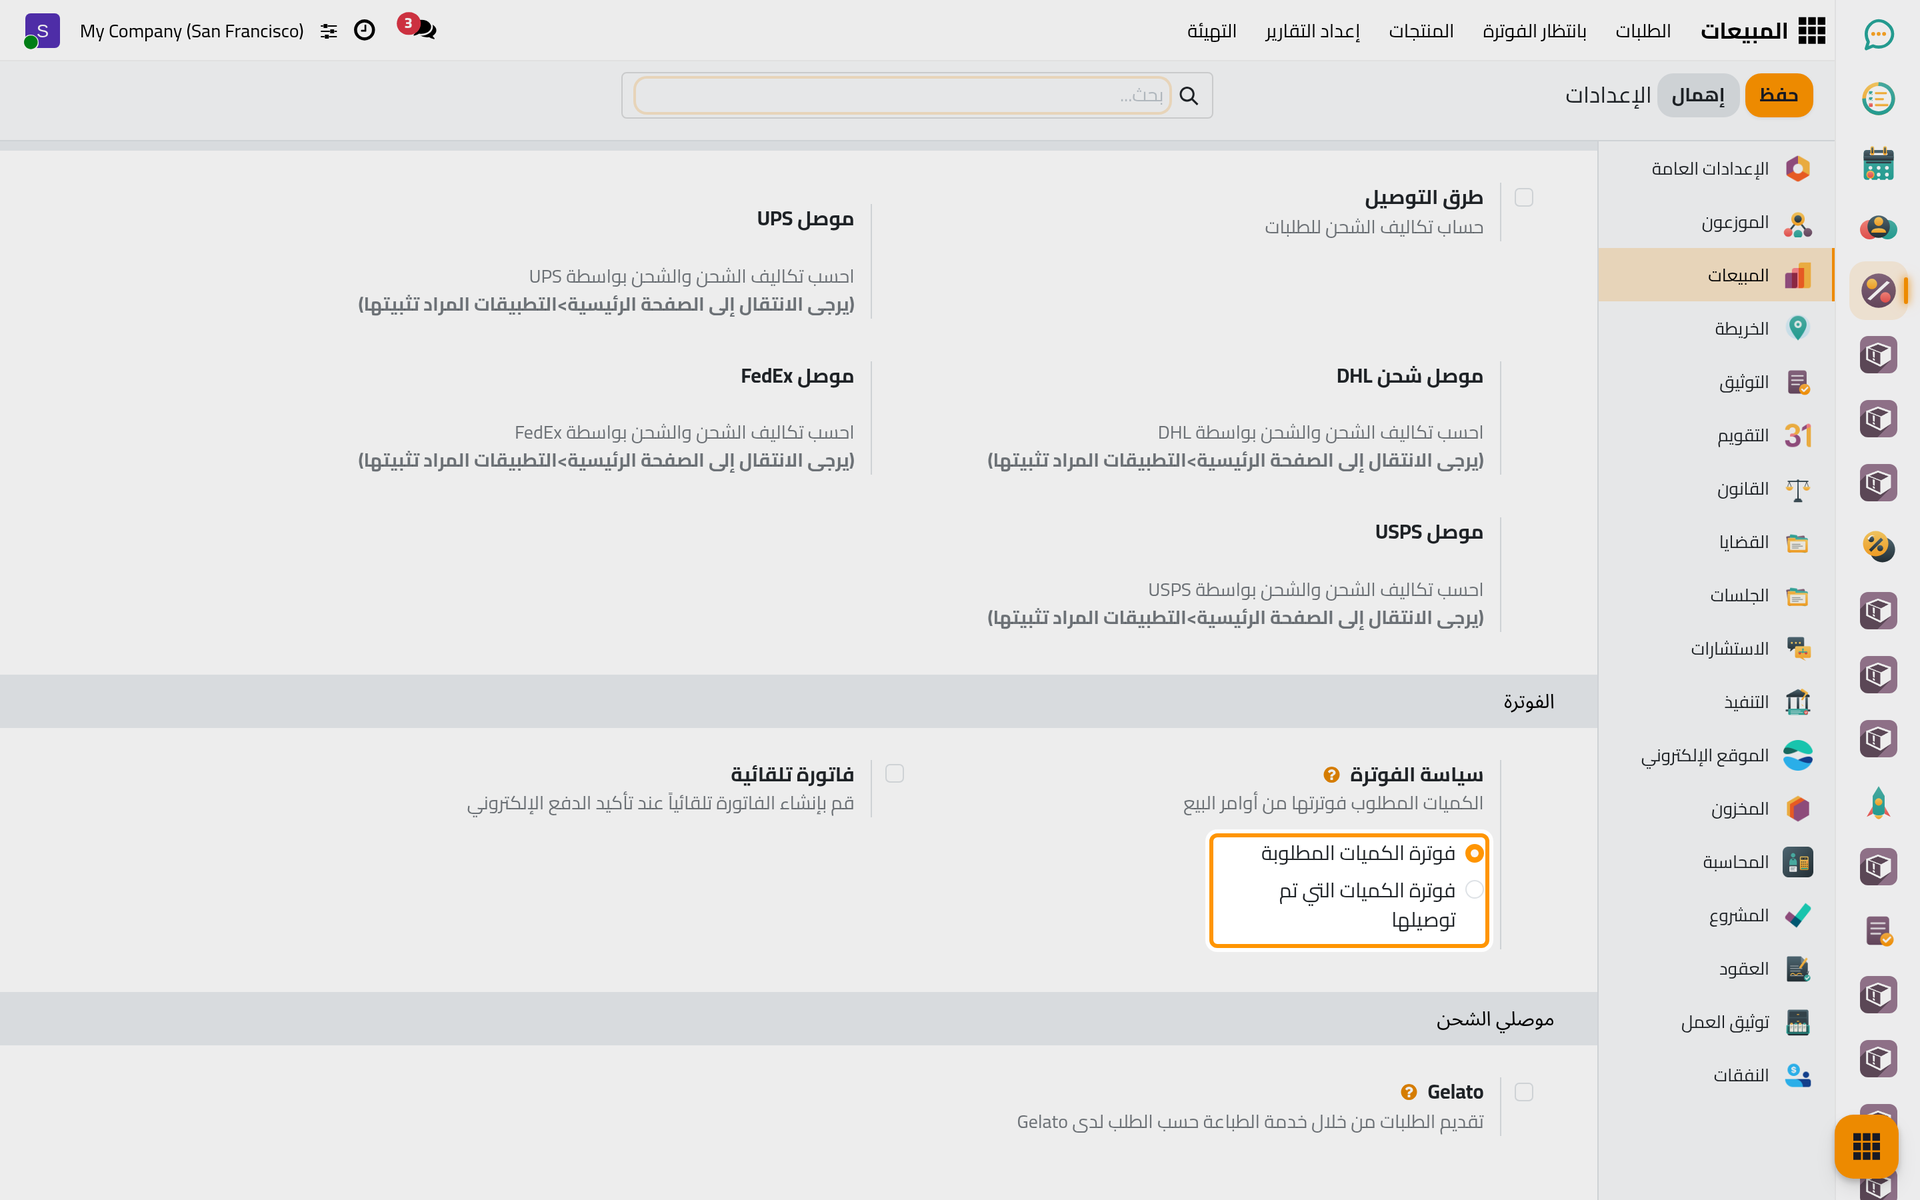The image size is (1920, 1200).
Task: Open the to-do list icon in the right dock
Action: (1878, 99)
